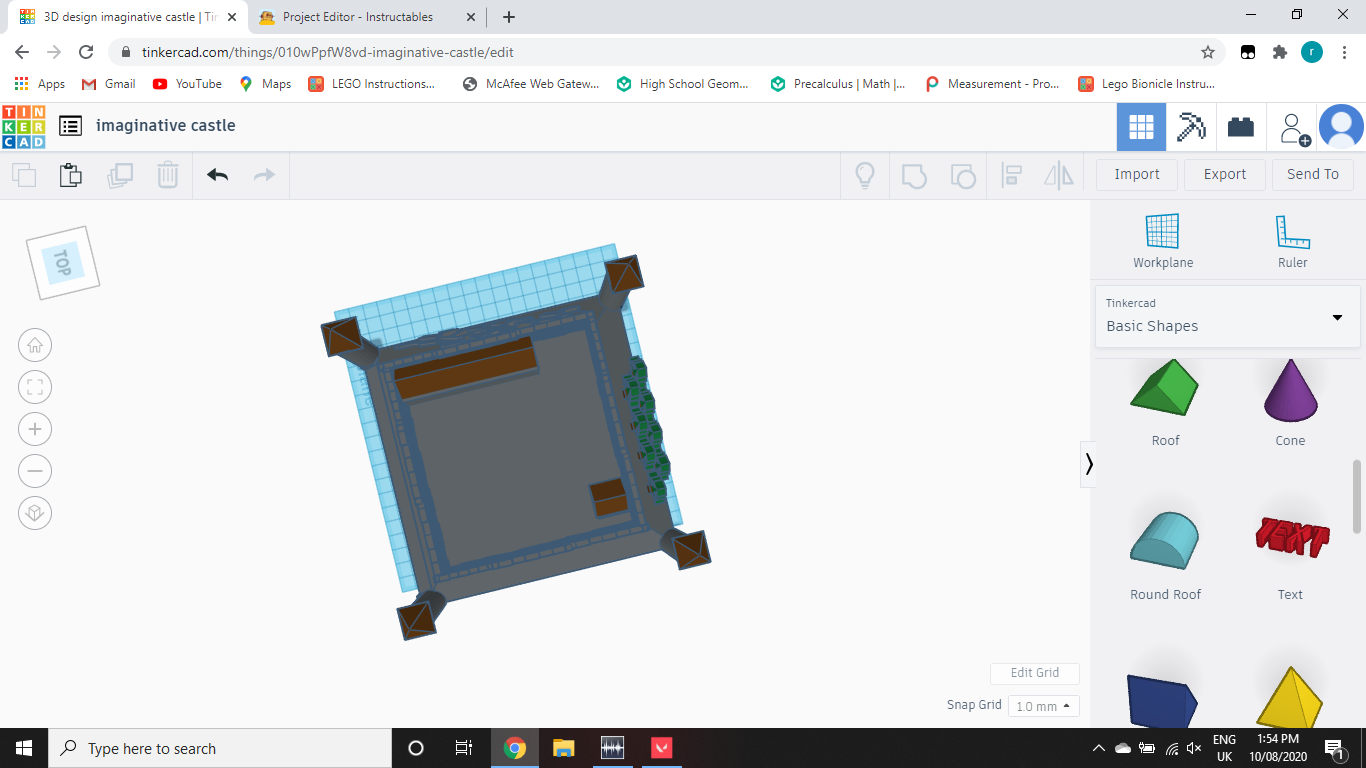Open the Windows Start menu
Image resolution: width=1366 pixels, height=768 pixels.
tap(24, 748)
